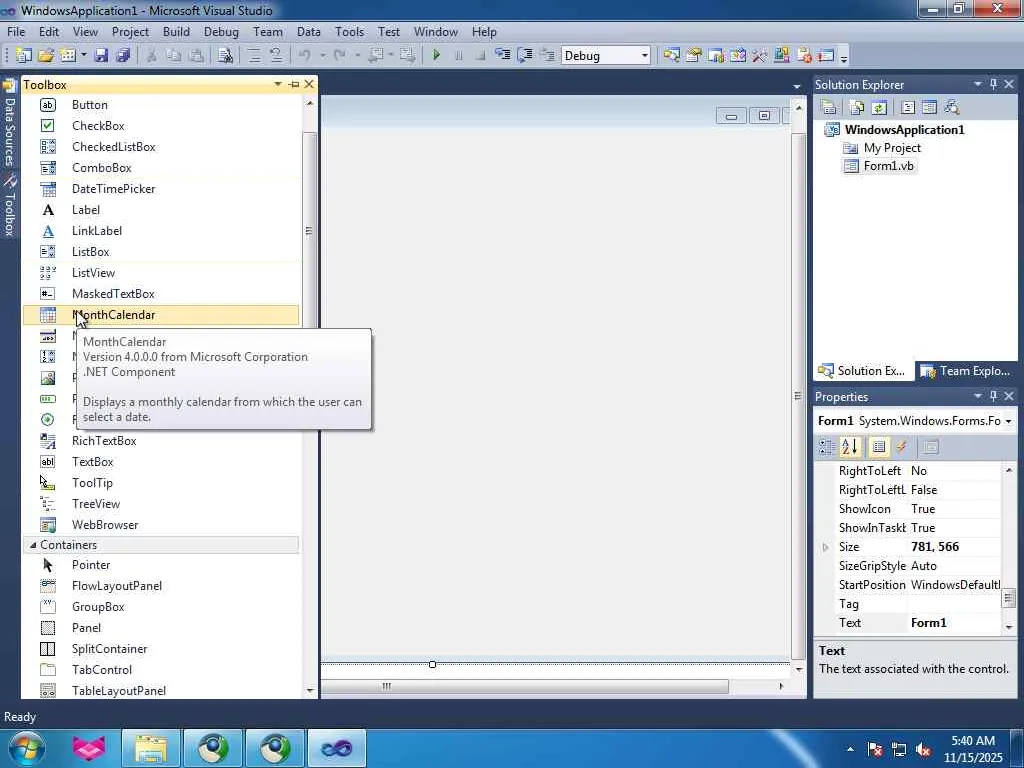Toggle auto-hide pin on Properties panel
1024x768 pixels.
click(994, 396)
